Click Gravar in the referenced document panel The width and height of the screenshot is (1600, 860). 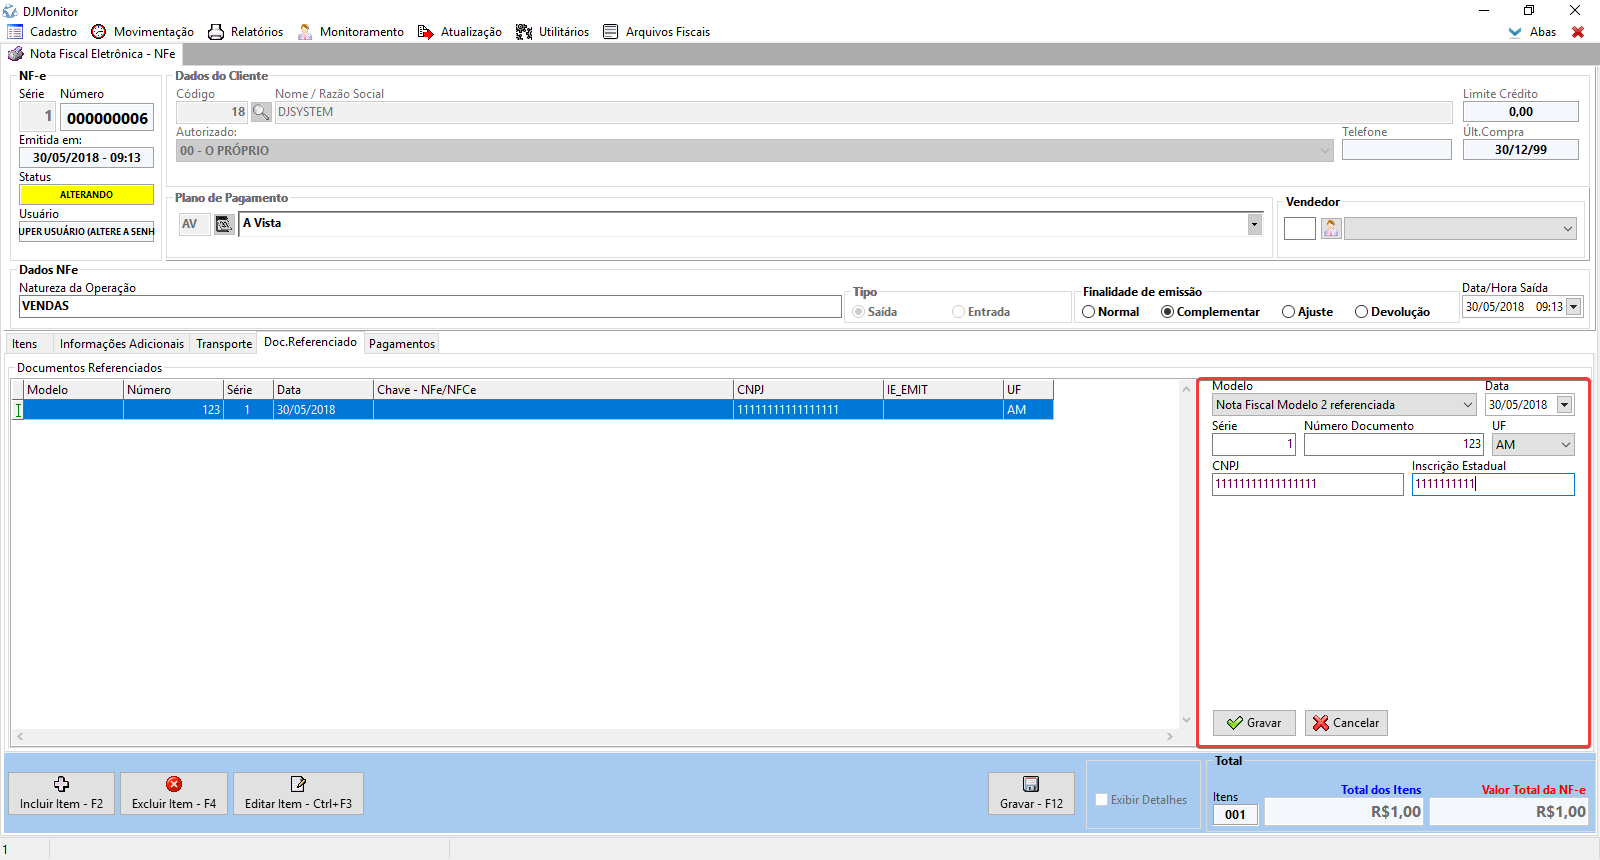tap(1254, 723)
